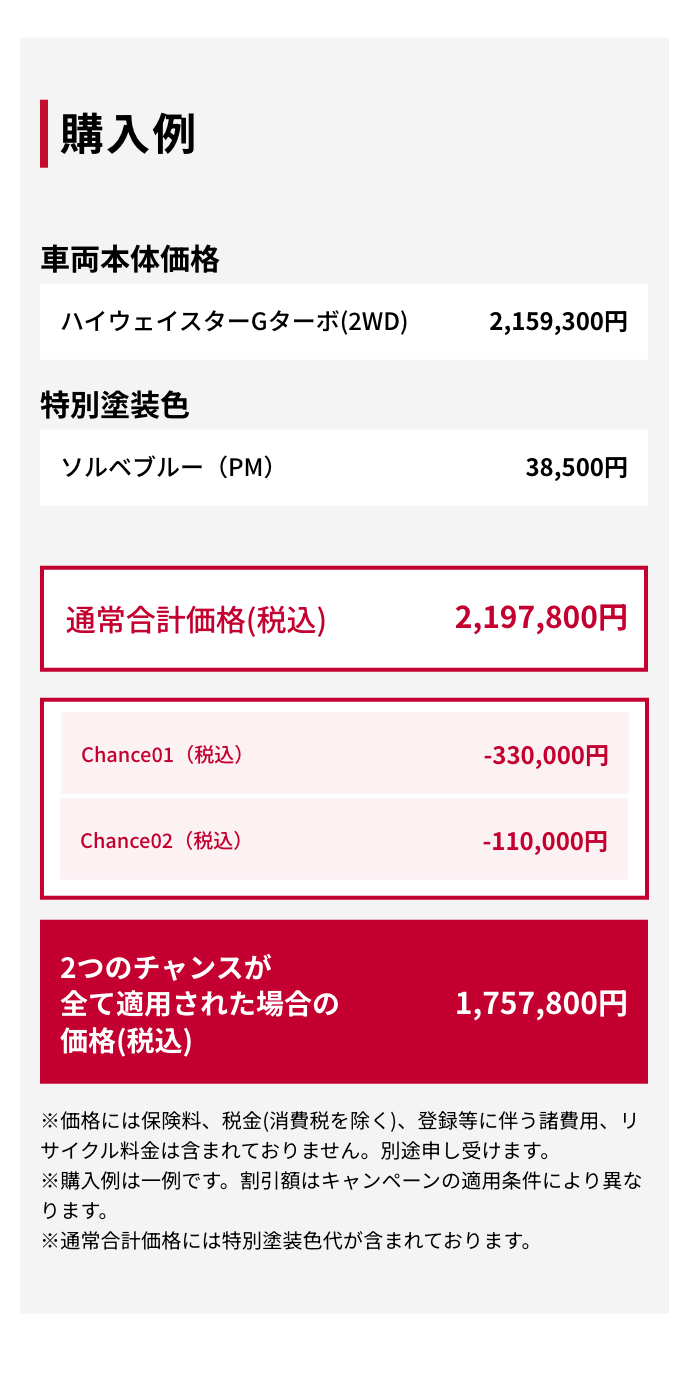
Task: Select the Chance01（税込） label
Action: tap(162, 754)
